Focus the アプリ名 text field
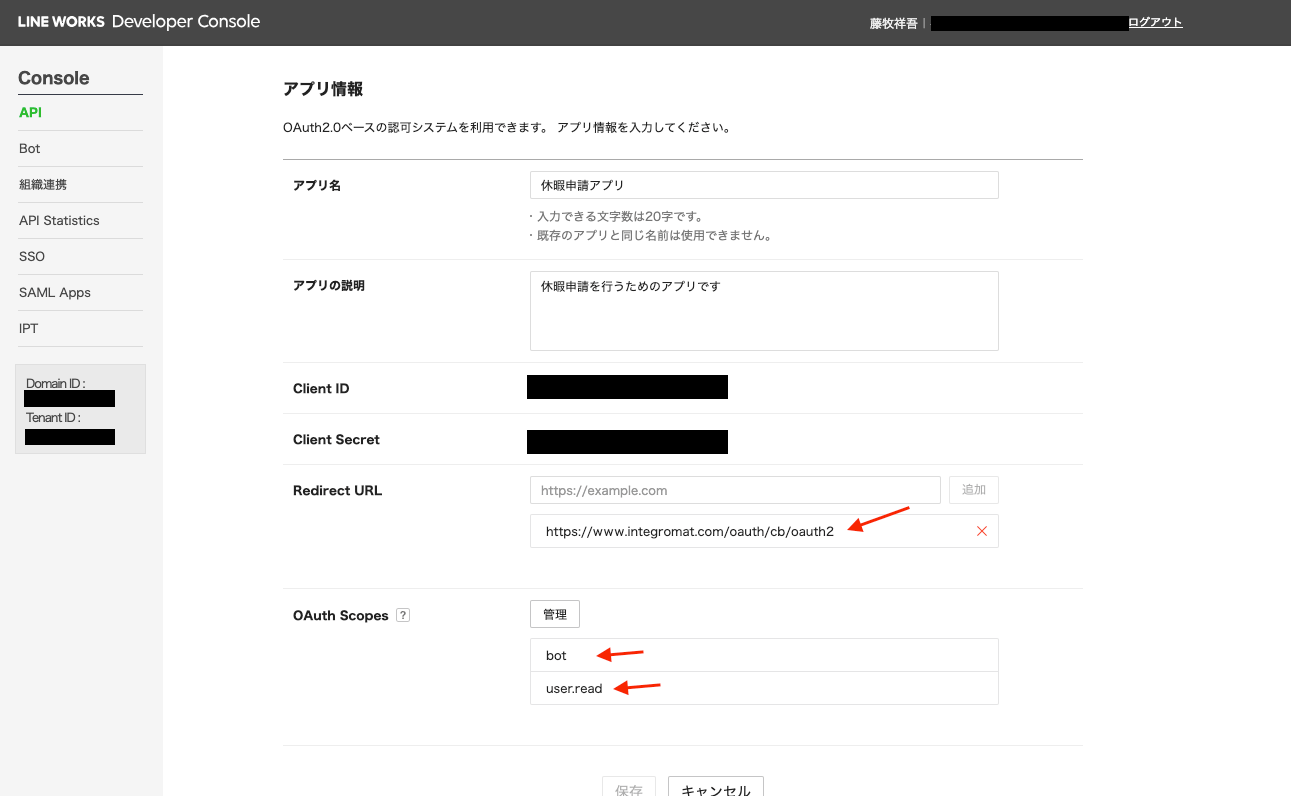Image resolution: width=1291 pixels, height=796 pixels. pos(764,185)
